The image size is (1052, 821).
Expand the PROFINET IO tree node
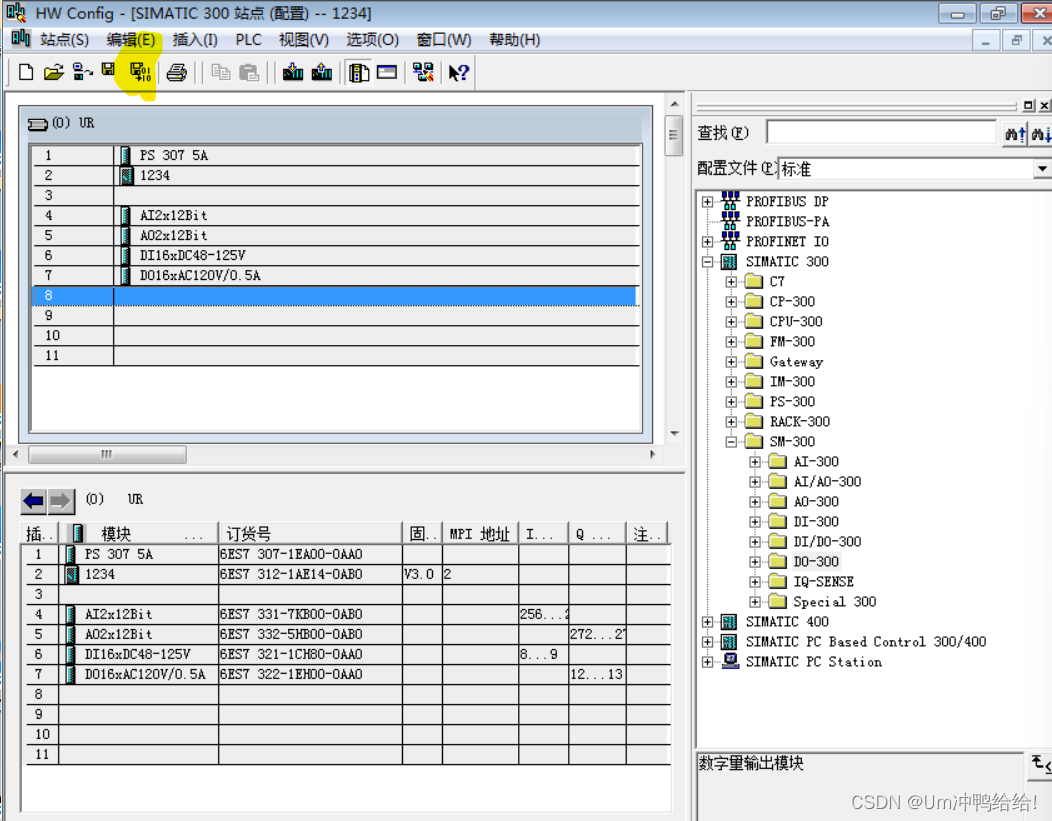point(707,241)
